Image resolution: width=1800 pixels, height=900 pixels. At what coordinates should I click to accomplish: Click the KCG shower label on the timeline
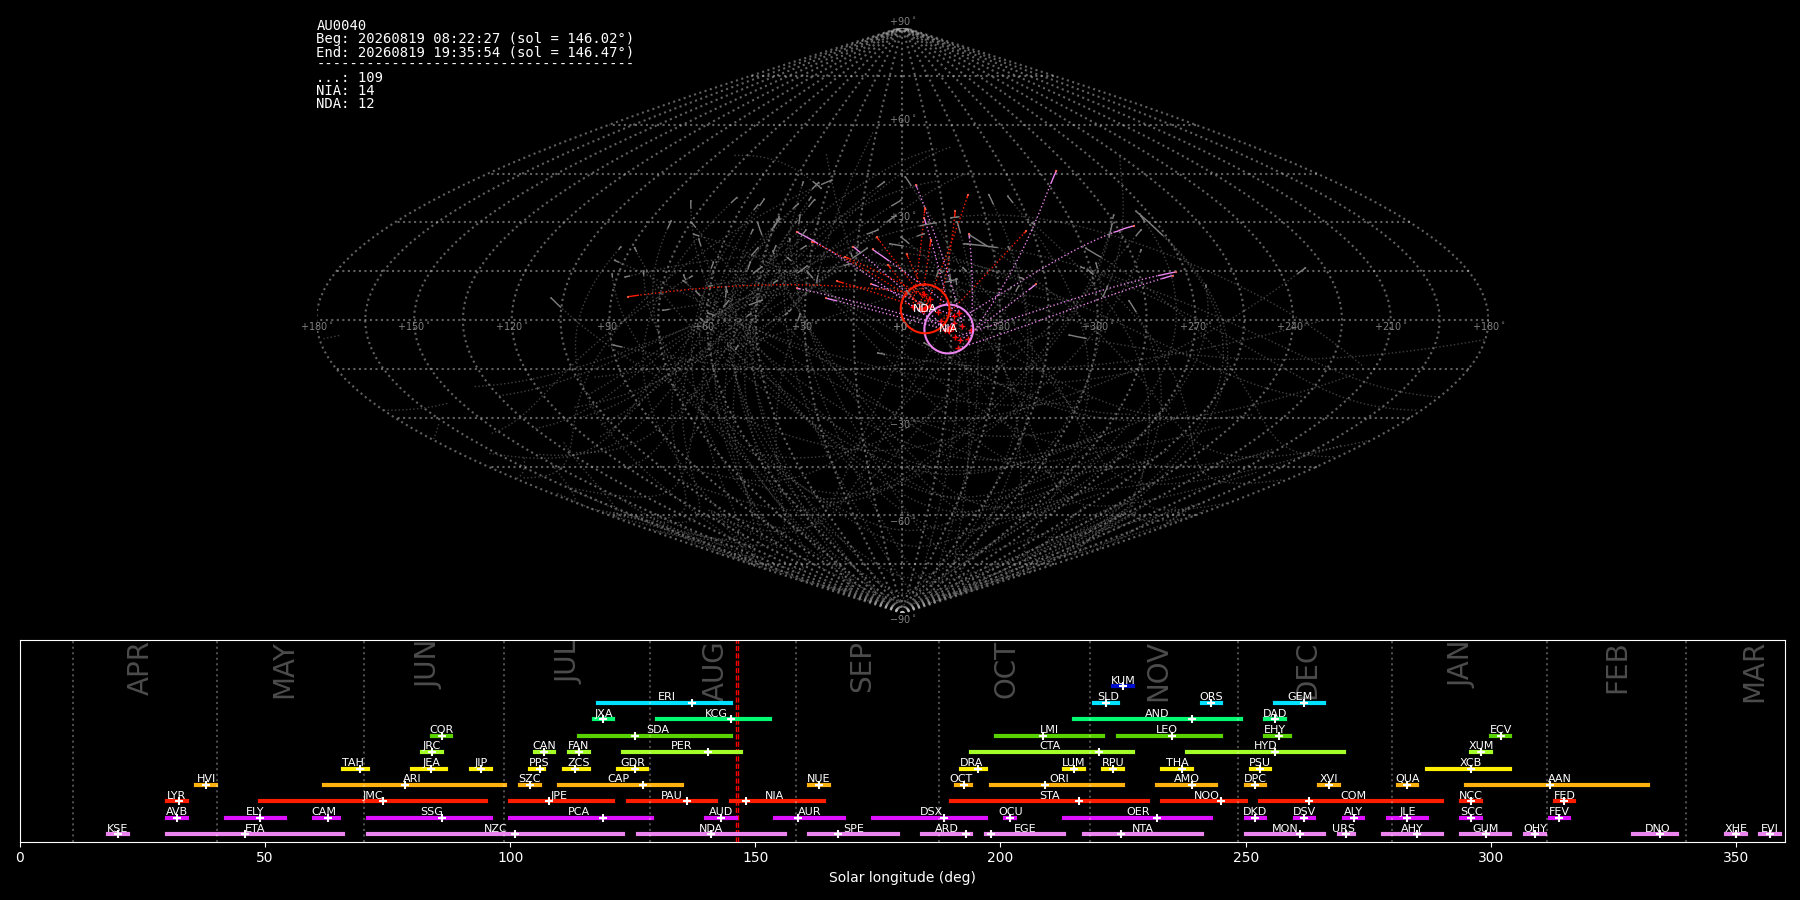pyautogui.click(x=716, y=714)
